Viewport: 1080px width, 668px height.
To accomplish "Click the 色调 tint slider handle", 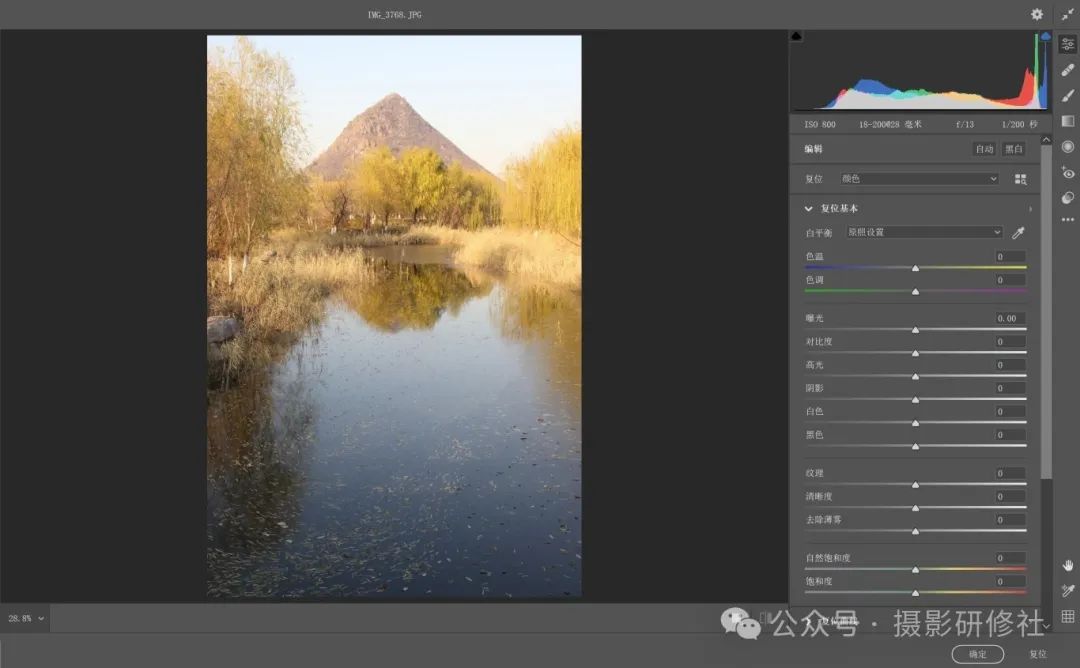I will [915, 291].
